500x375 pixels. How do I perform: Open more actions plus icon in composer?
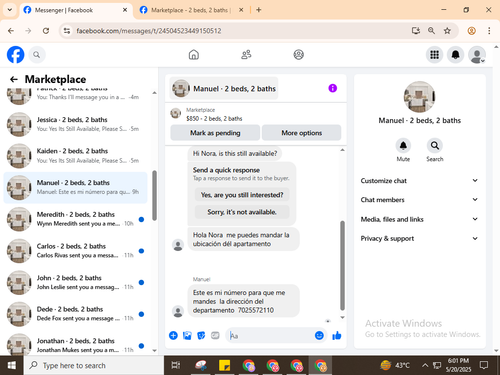[x=173, y=335]
